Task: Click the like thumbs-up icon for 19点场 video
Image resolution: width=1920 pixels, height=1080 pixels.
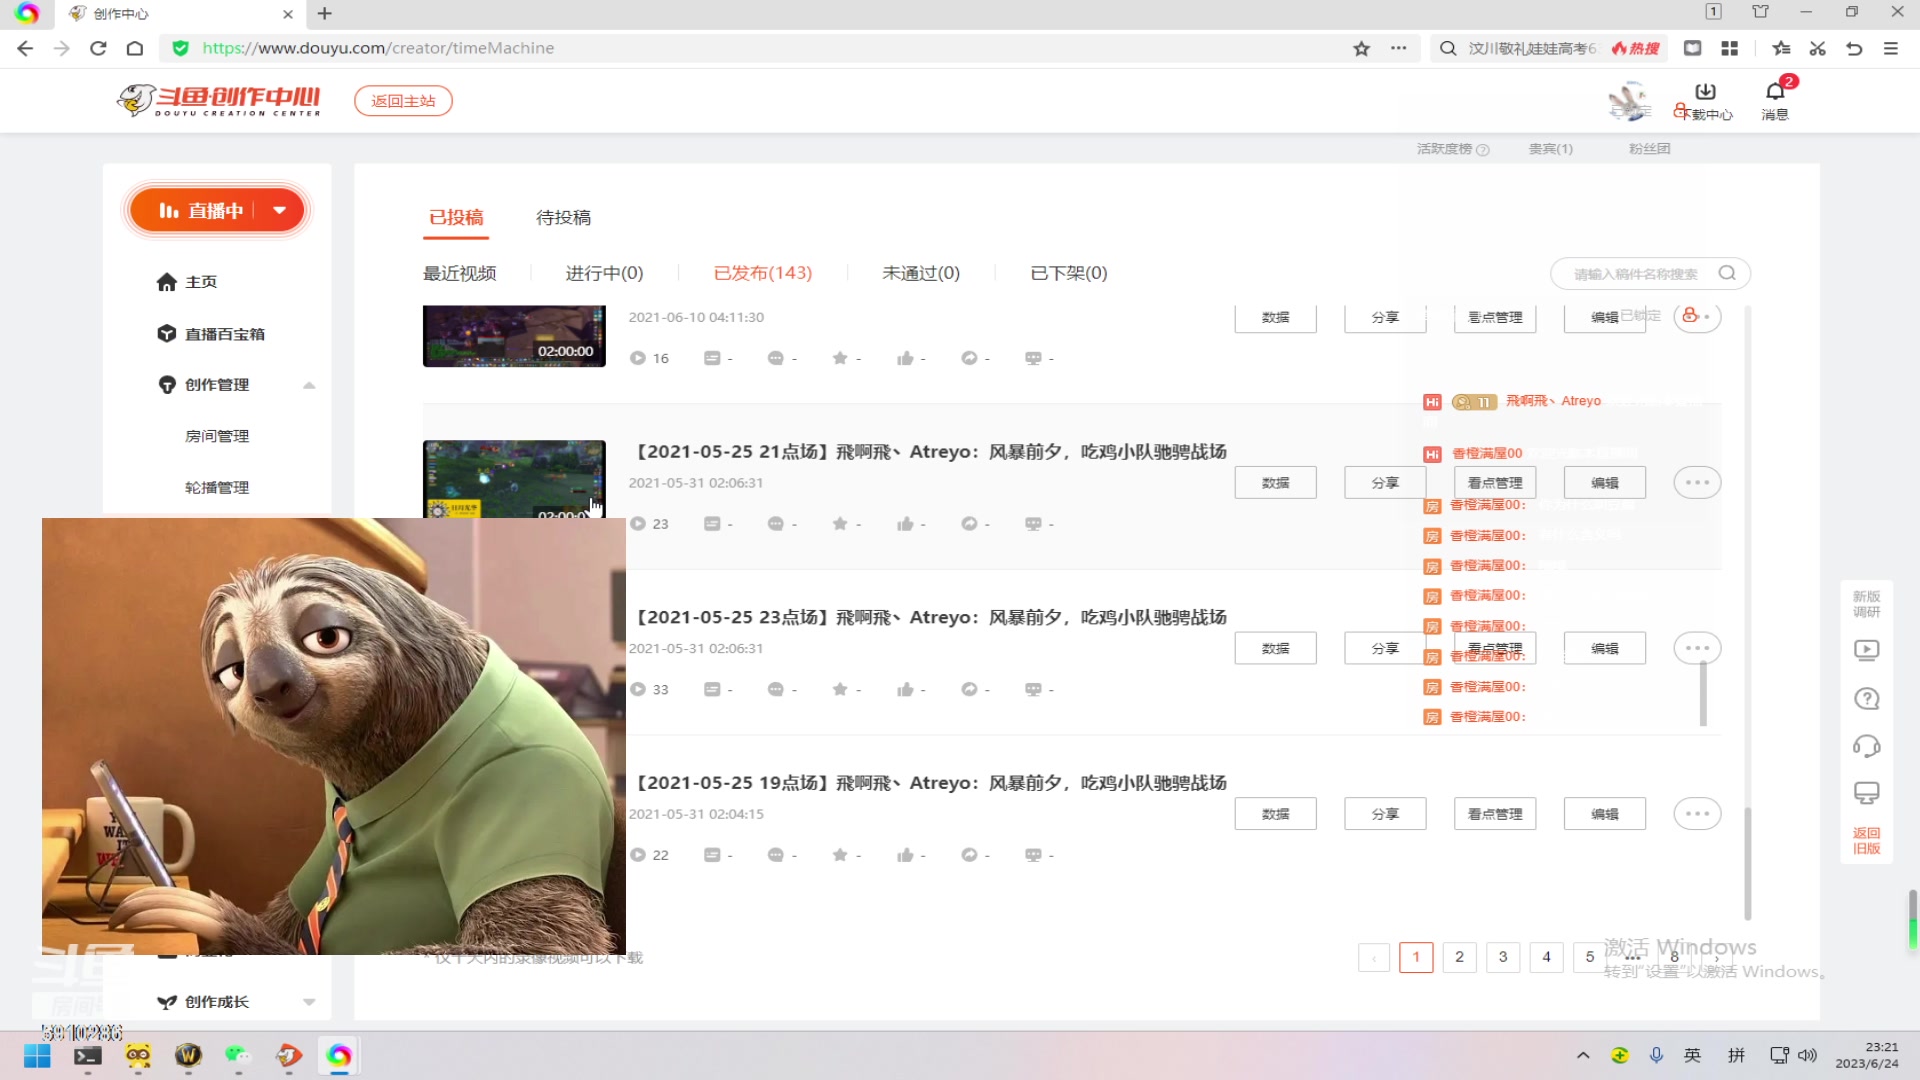Action: 905,855
